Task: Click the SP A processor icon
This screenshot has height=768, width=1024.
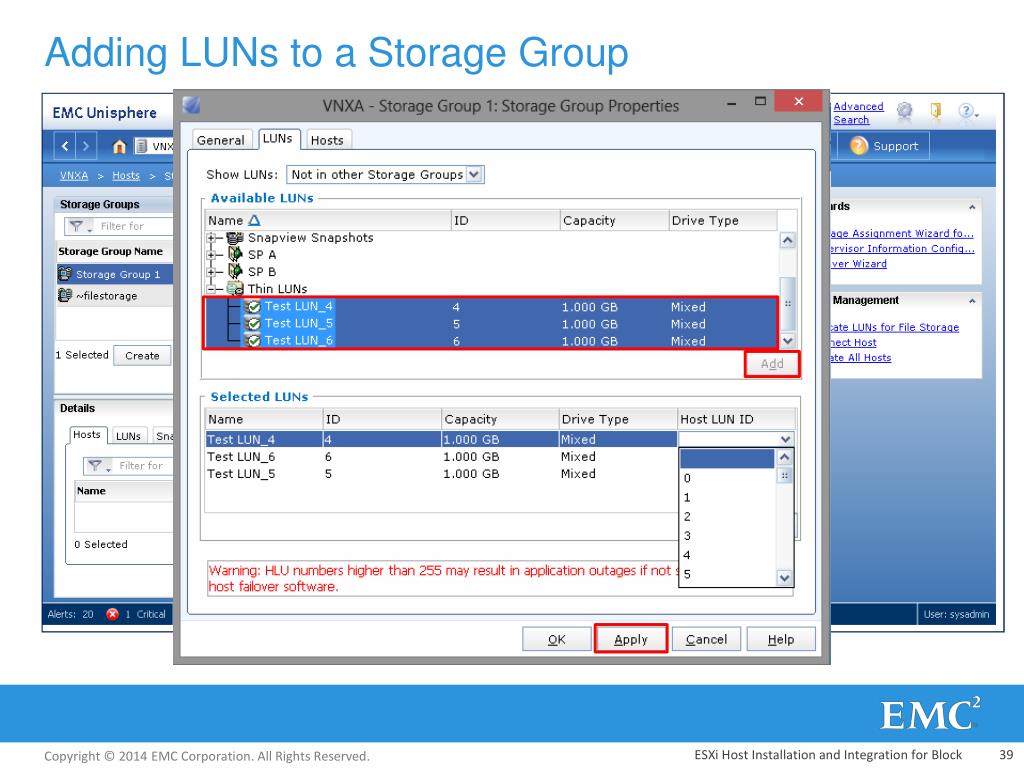Action: coord(235,254)
